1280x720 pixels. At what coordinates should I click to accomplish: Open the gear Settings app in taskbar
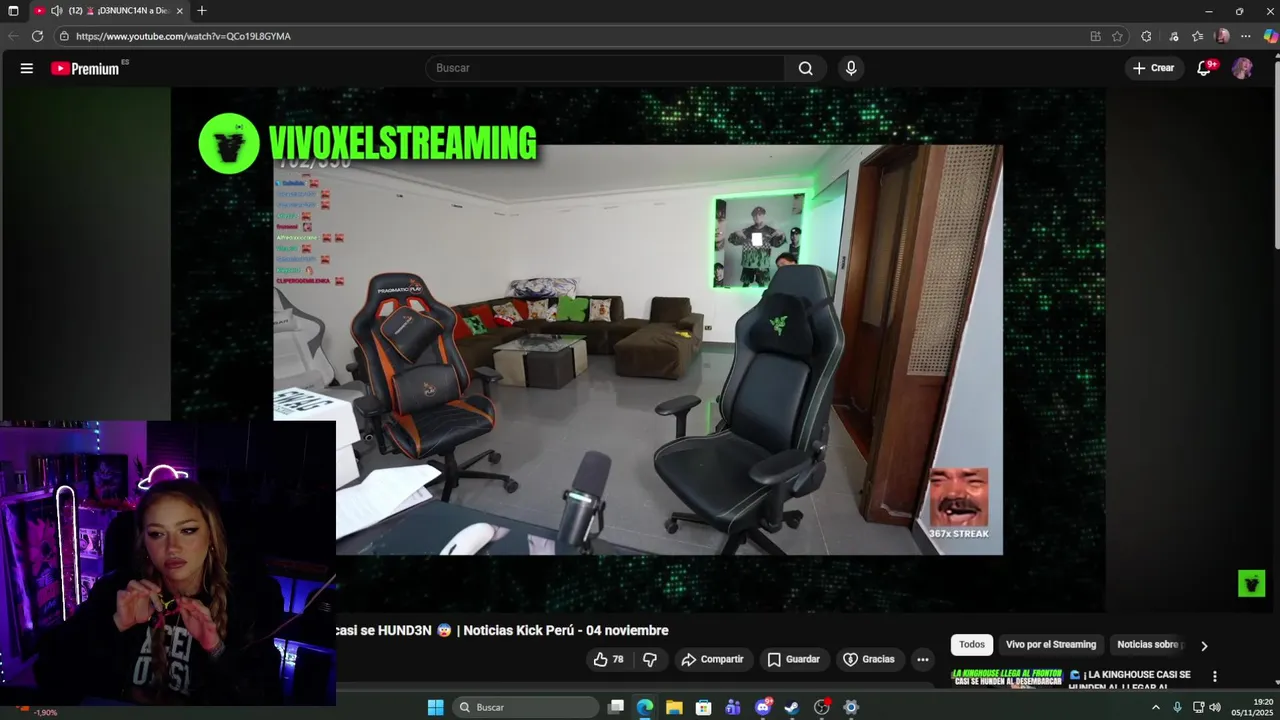851,707
